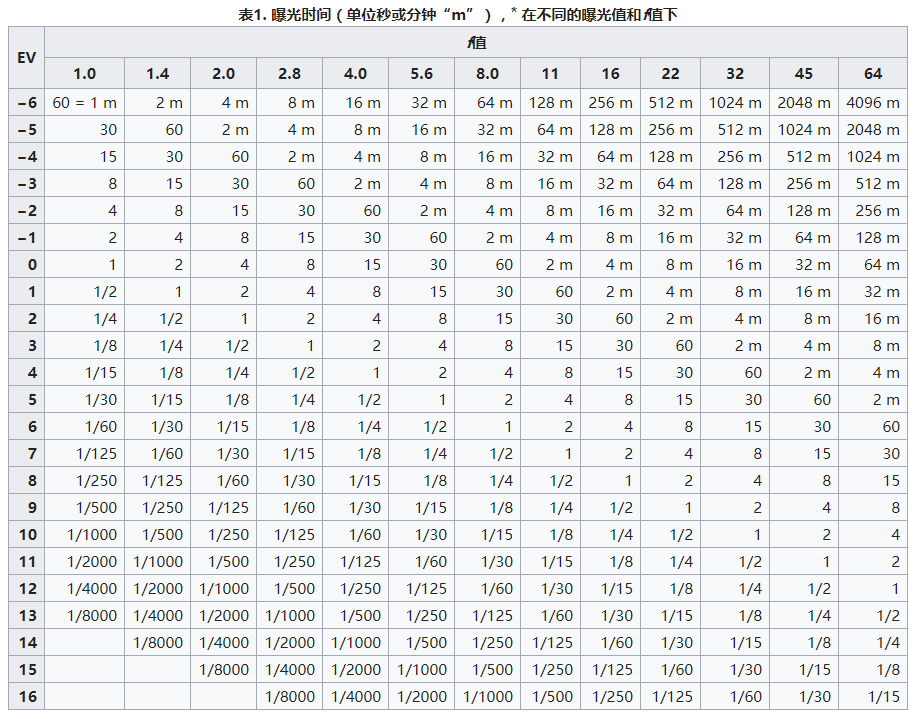Click the 1/15 cell in EV 16 row
916x719 pixels.
click(873, 696)
